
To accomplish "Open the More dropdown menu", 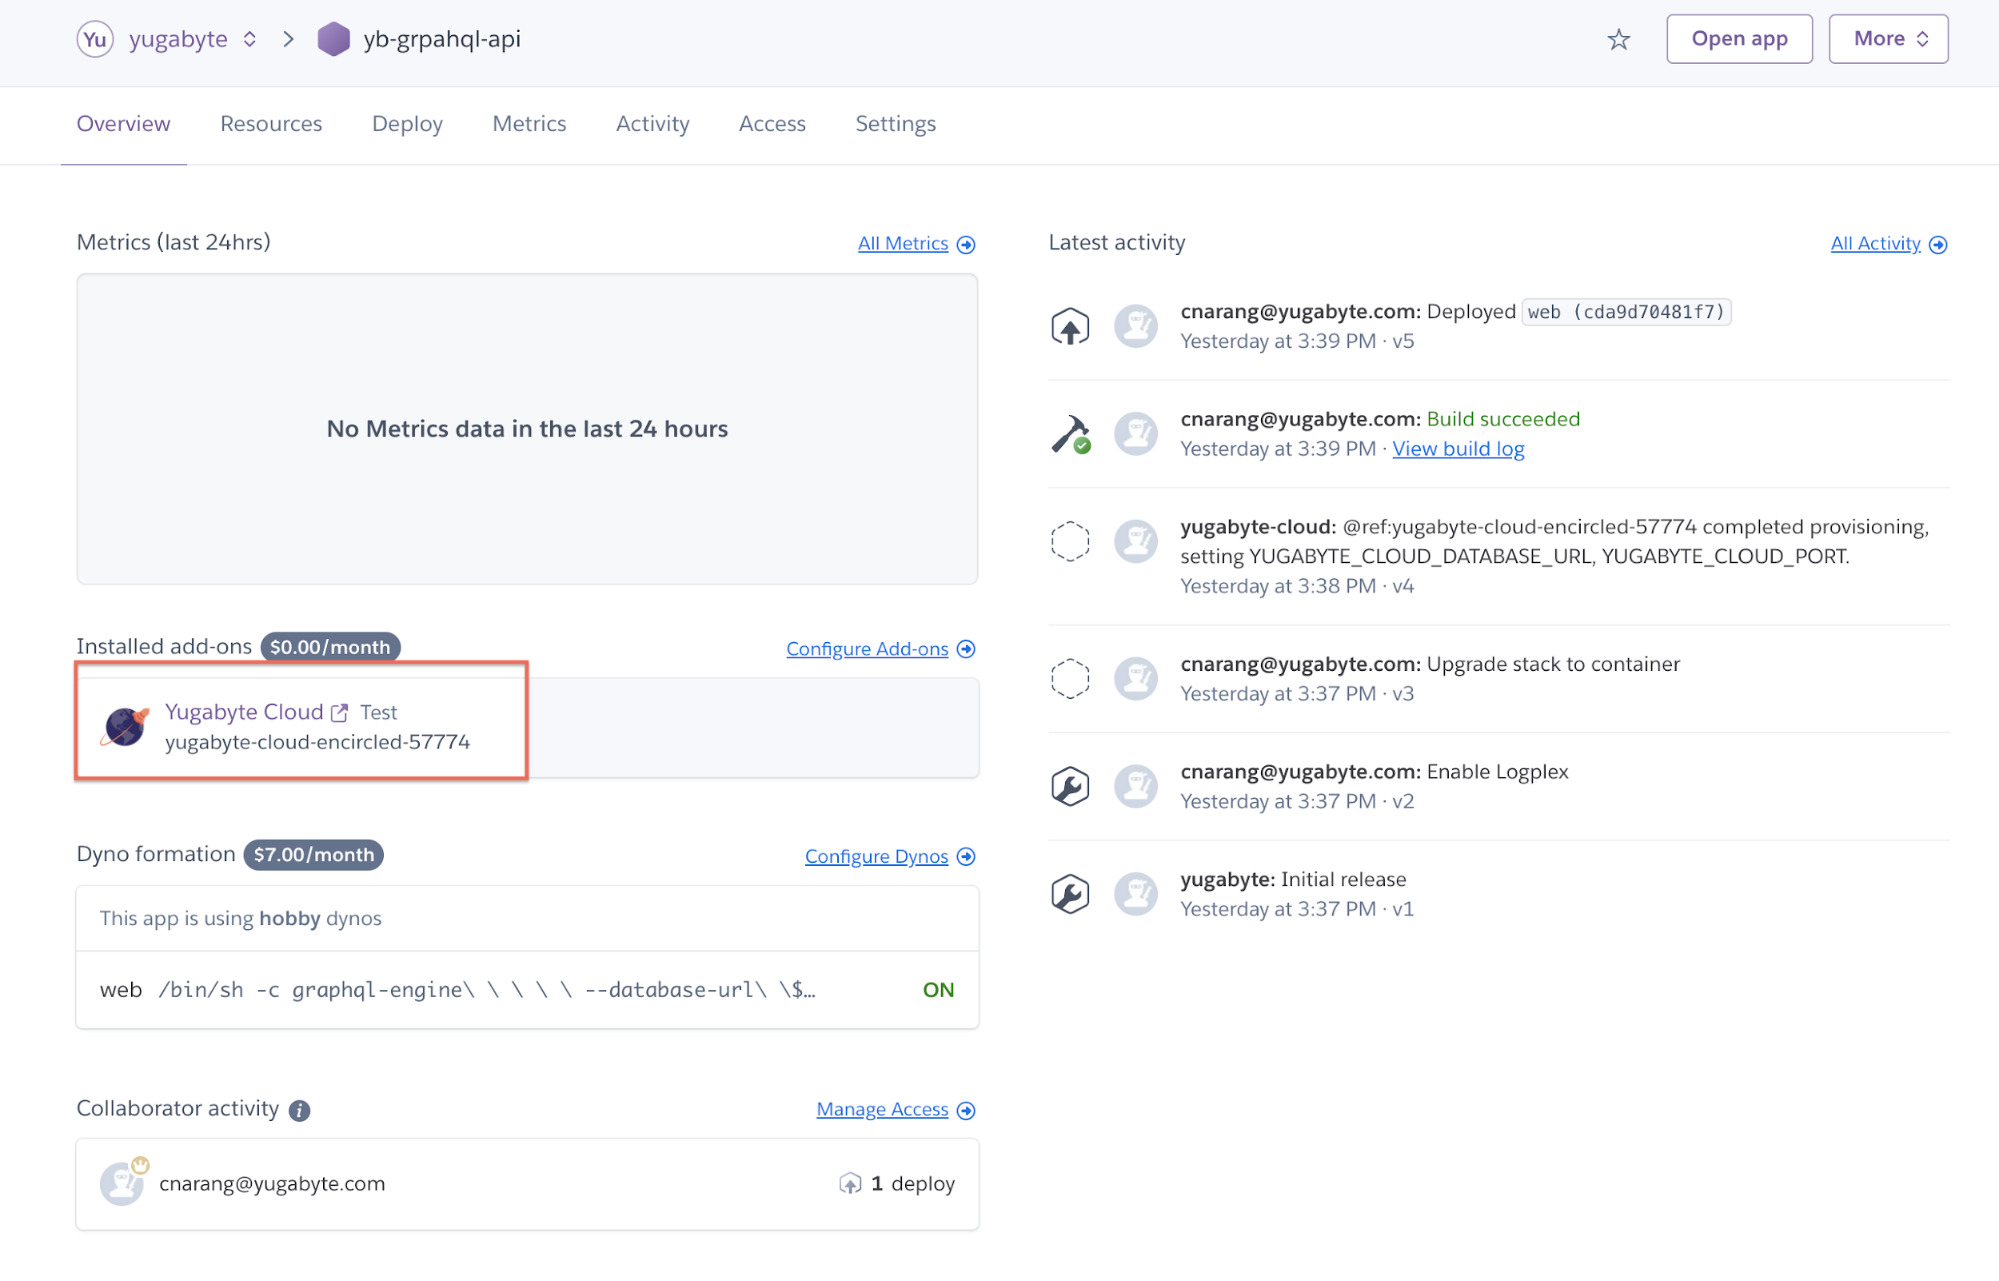I will (x=1887, y=40).
